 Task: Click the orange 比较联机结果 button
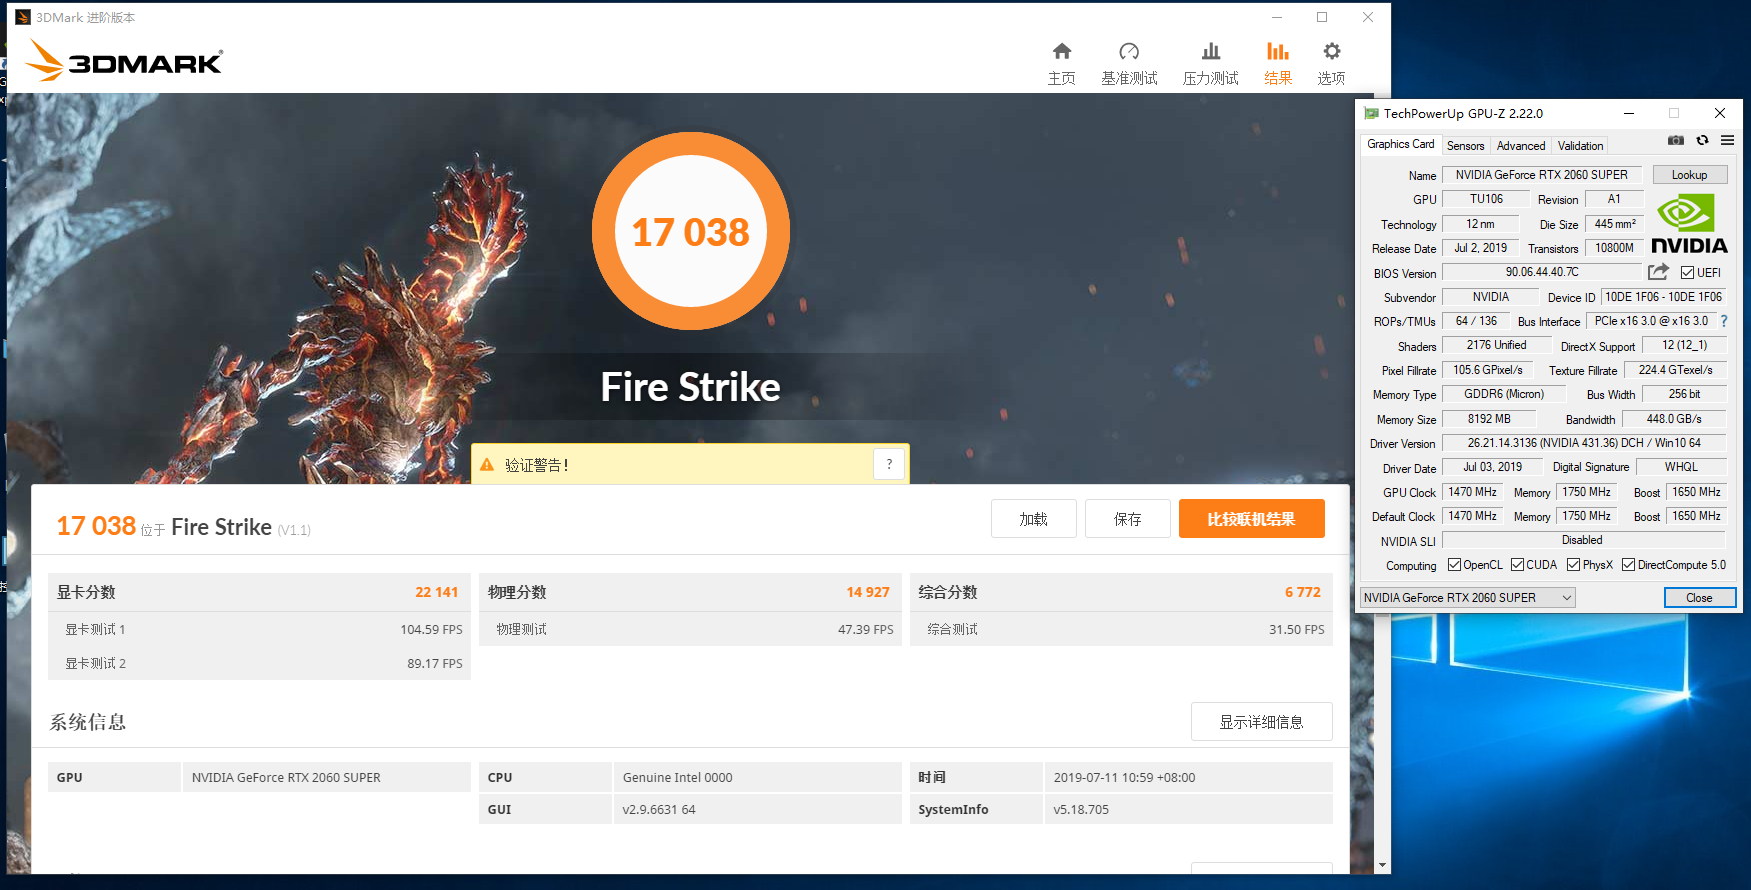tap(1251, 519)
